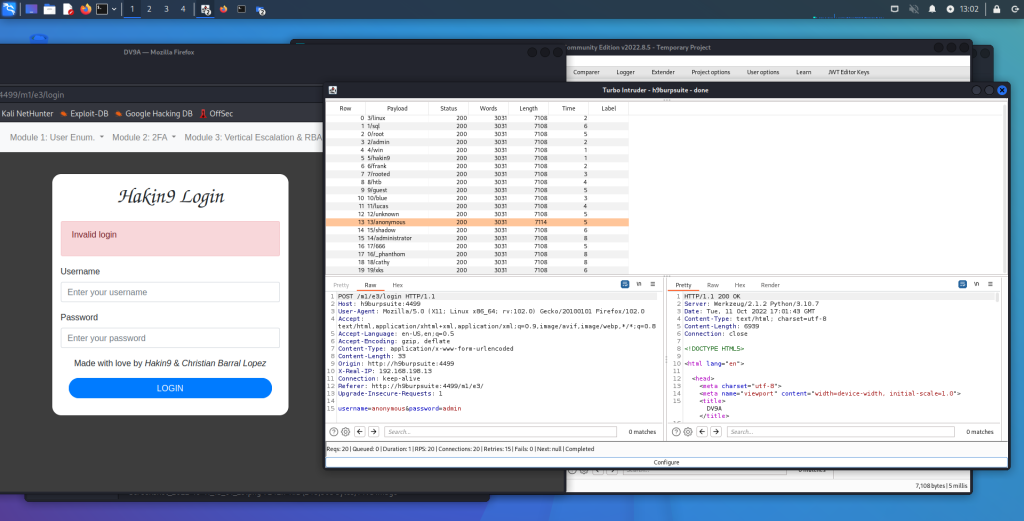The width and height of the screenshot is (1024, 521).
Task: Focus the Burp Suite taskbar window icon
Action: [205, 9]
